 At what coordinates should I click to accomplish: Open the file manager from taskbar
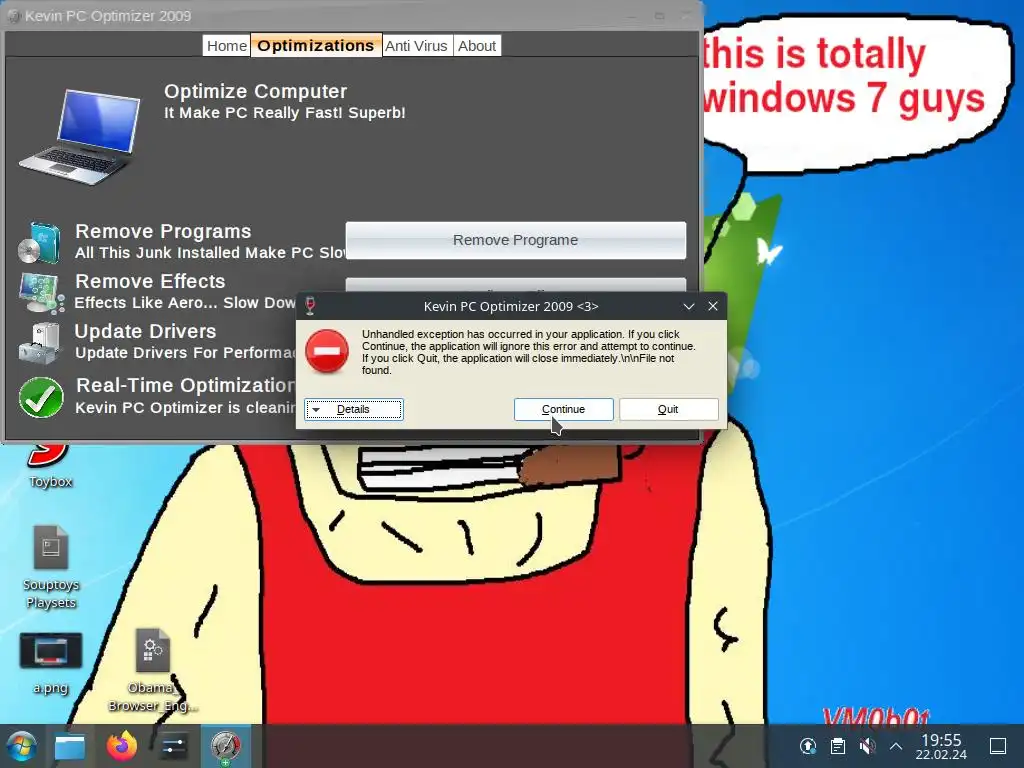[70, 746]
